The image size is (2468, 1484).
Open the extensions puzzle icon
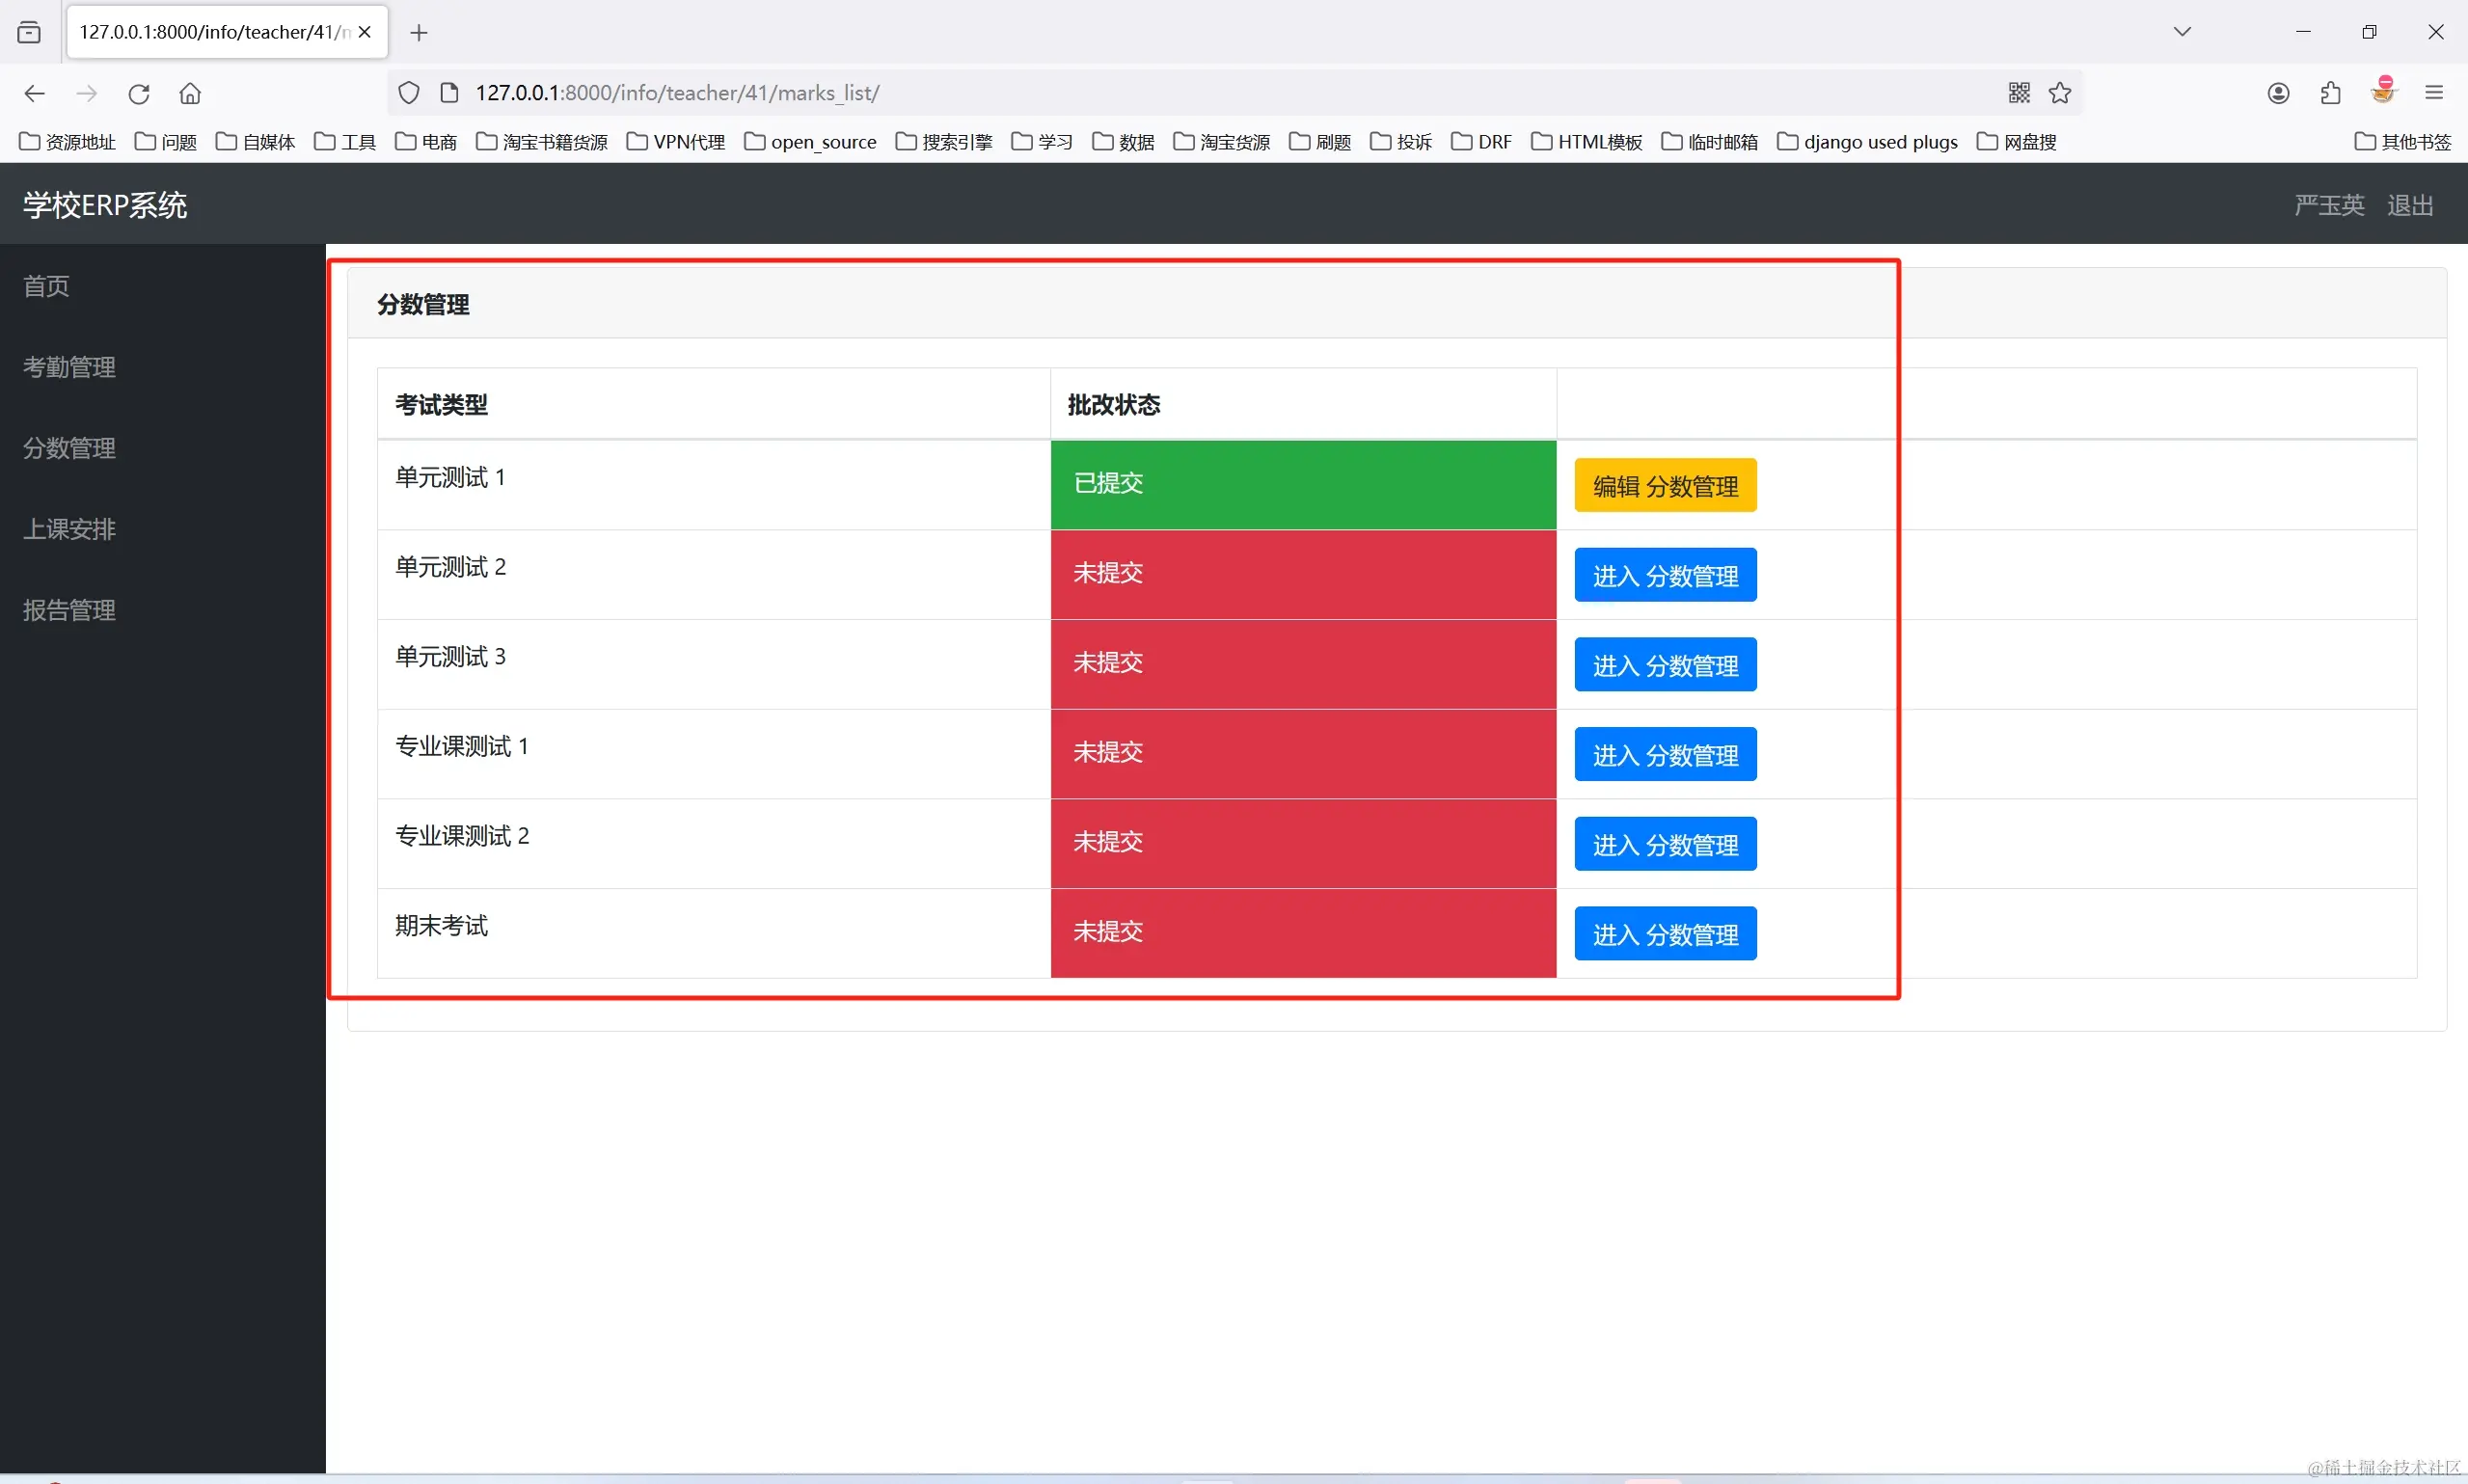pyautogui.click(x=2330, y=93)
